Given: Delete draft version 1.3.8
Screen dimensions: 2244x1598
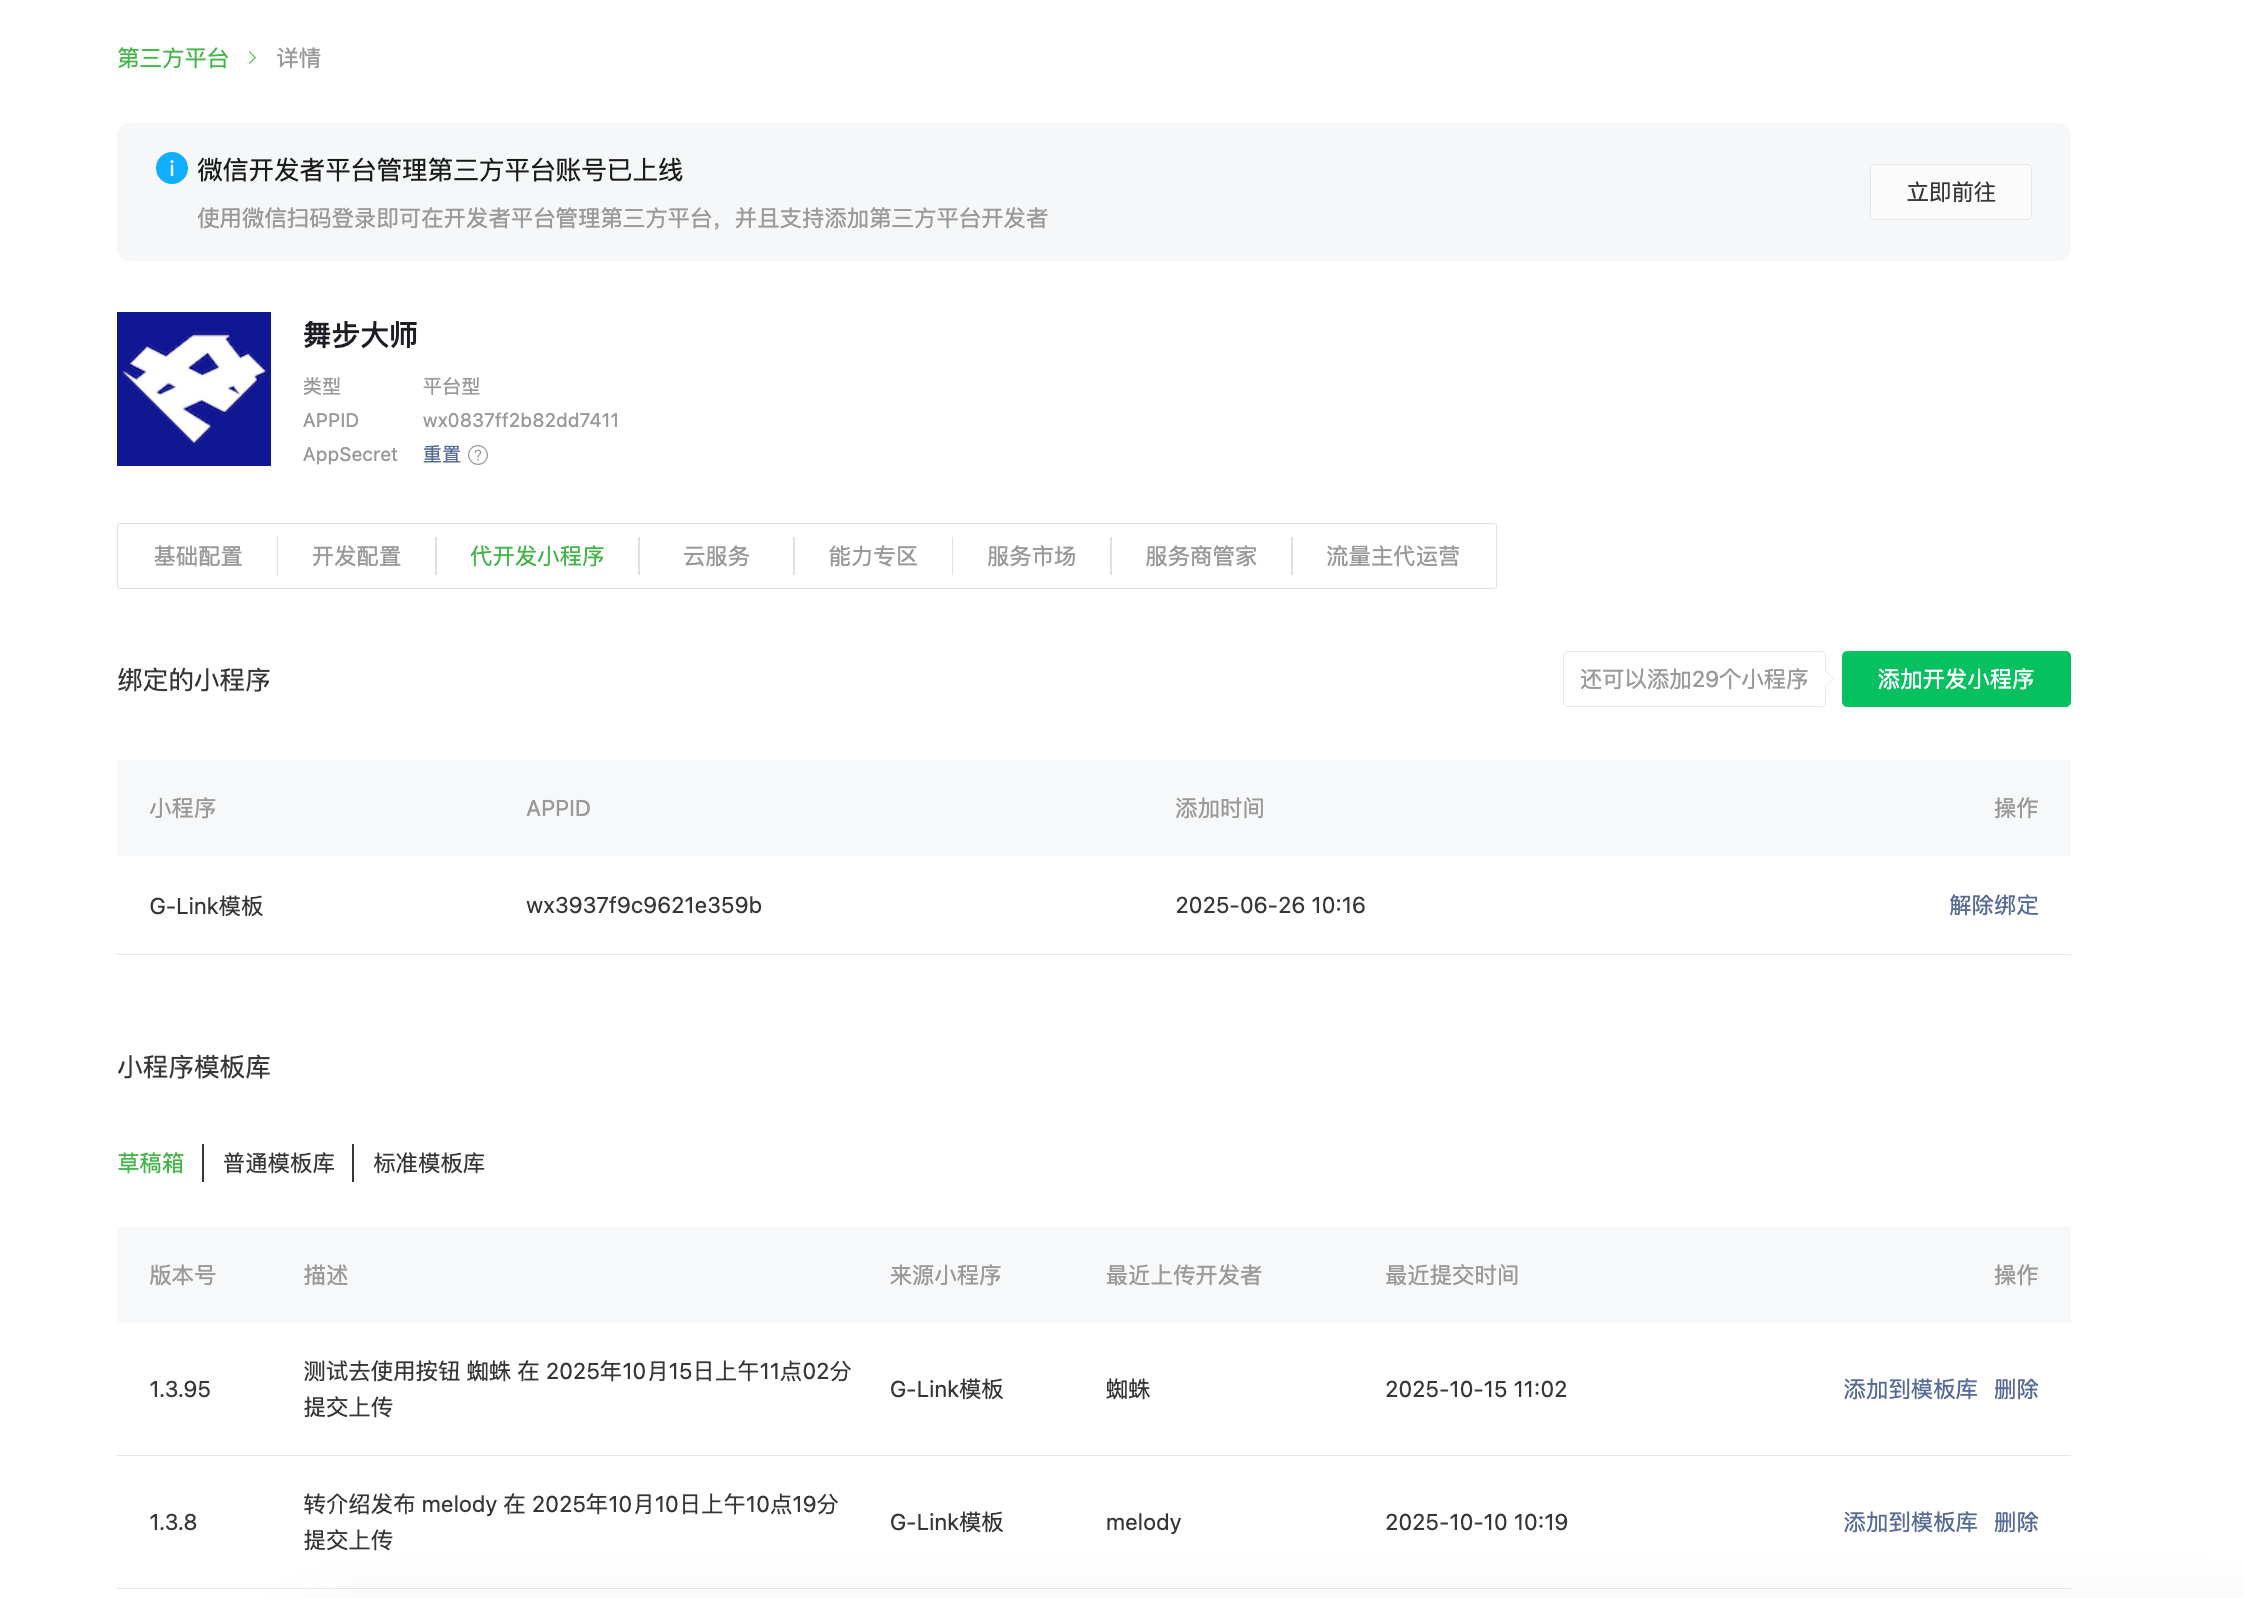Looking at the screenshot, I should (2016, 1522).
